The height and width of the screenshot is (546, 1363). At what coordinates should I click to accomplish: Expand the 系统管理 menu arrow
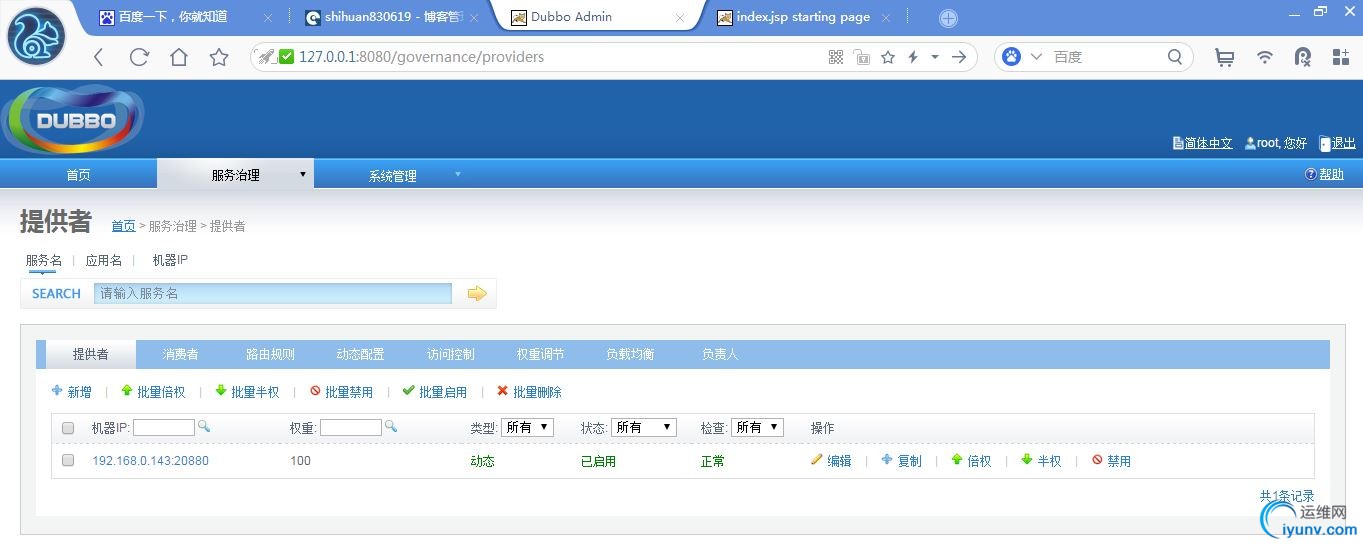coord(458,174)
